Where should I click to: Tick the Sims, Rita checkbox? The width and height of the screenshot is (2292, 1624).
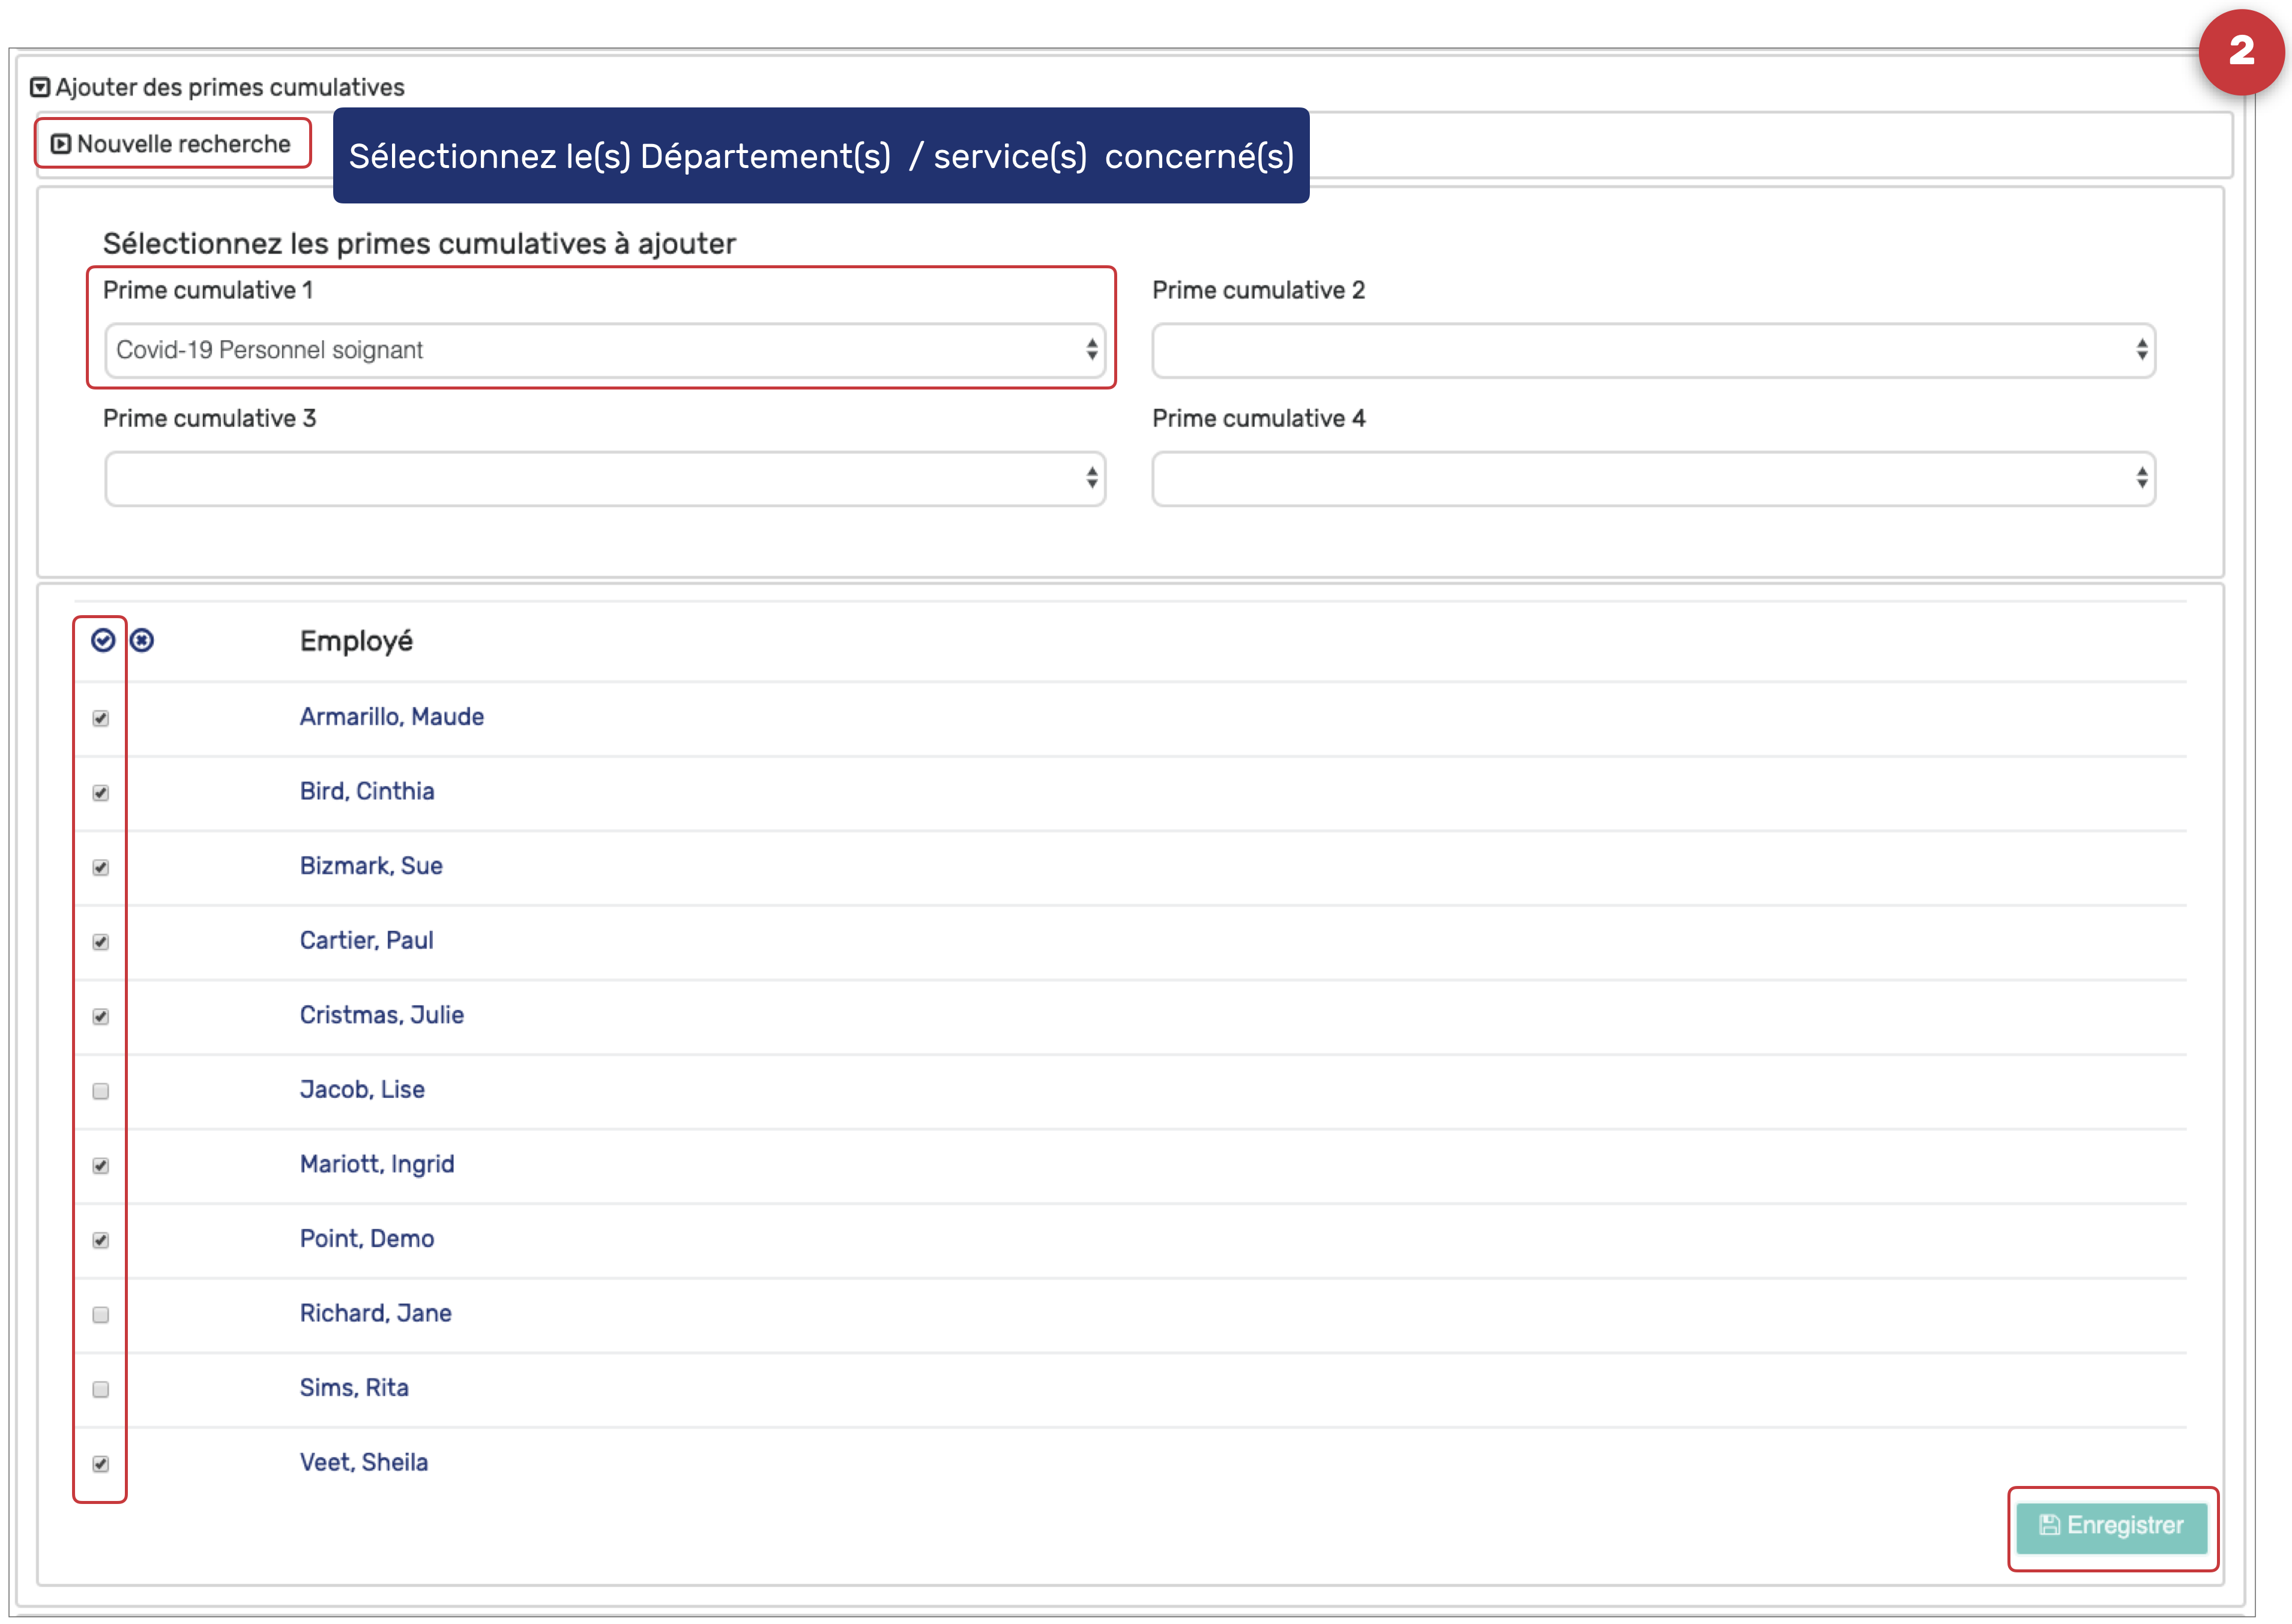pos(101,1389)
